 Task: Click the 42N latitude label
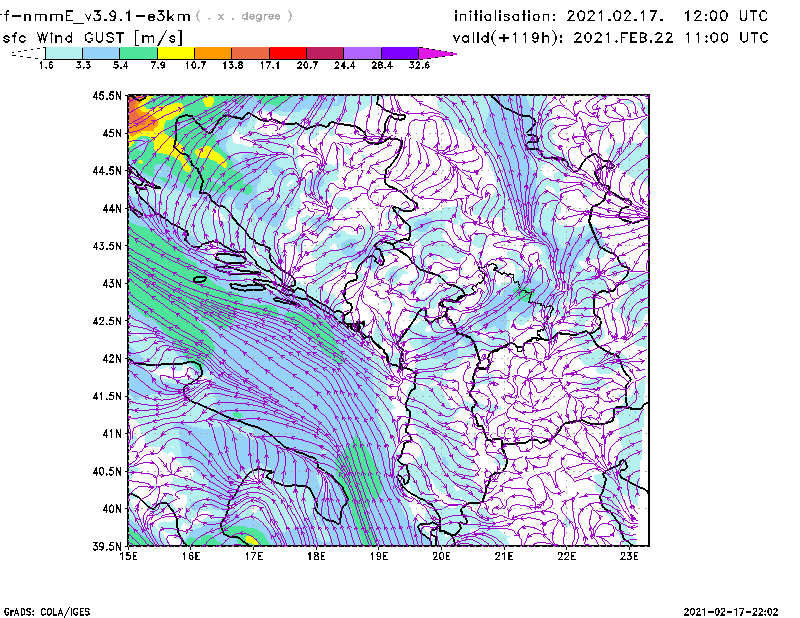coord(112,359)
